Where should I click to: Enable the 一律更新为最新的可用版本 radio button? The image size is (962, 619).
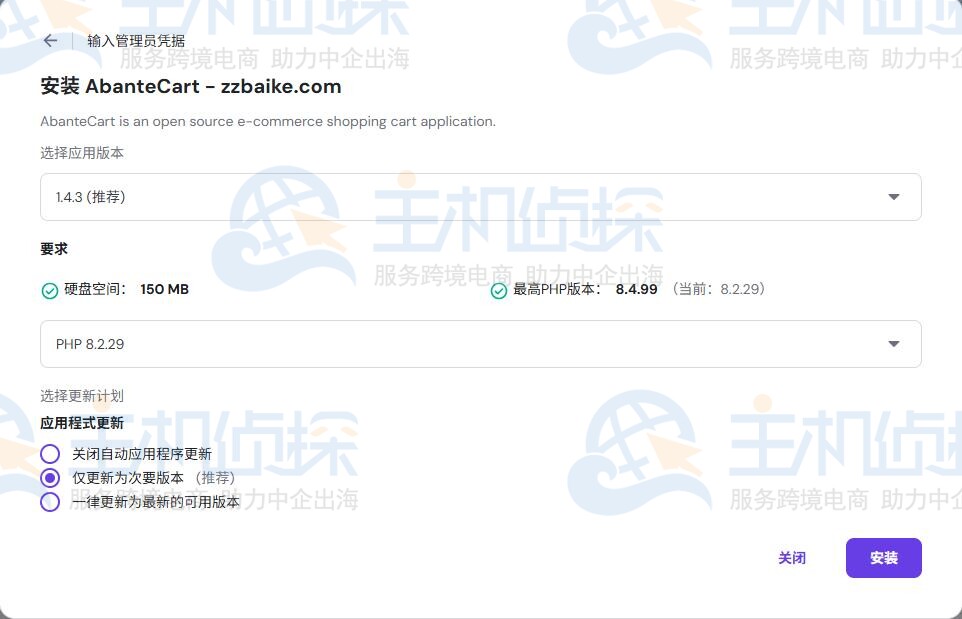click(x=50, y=502)
